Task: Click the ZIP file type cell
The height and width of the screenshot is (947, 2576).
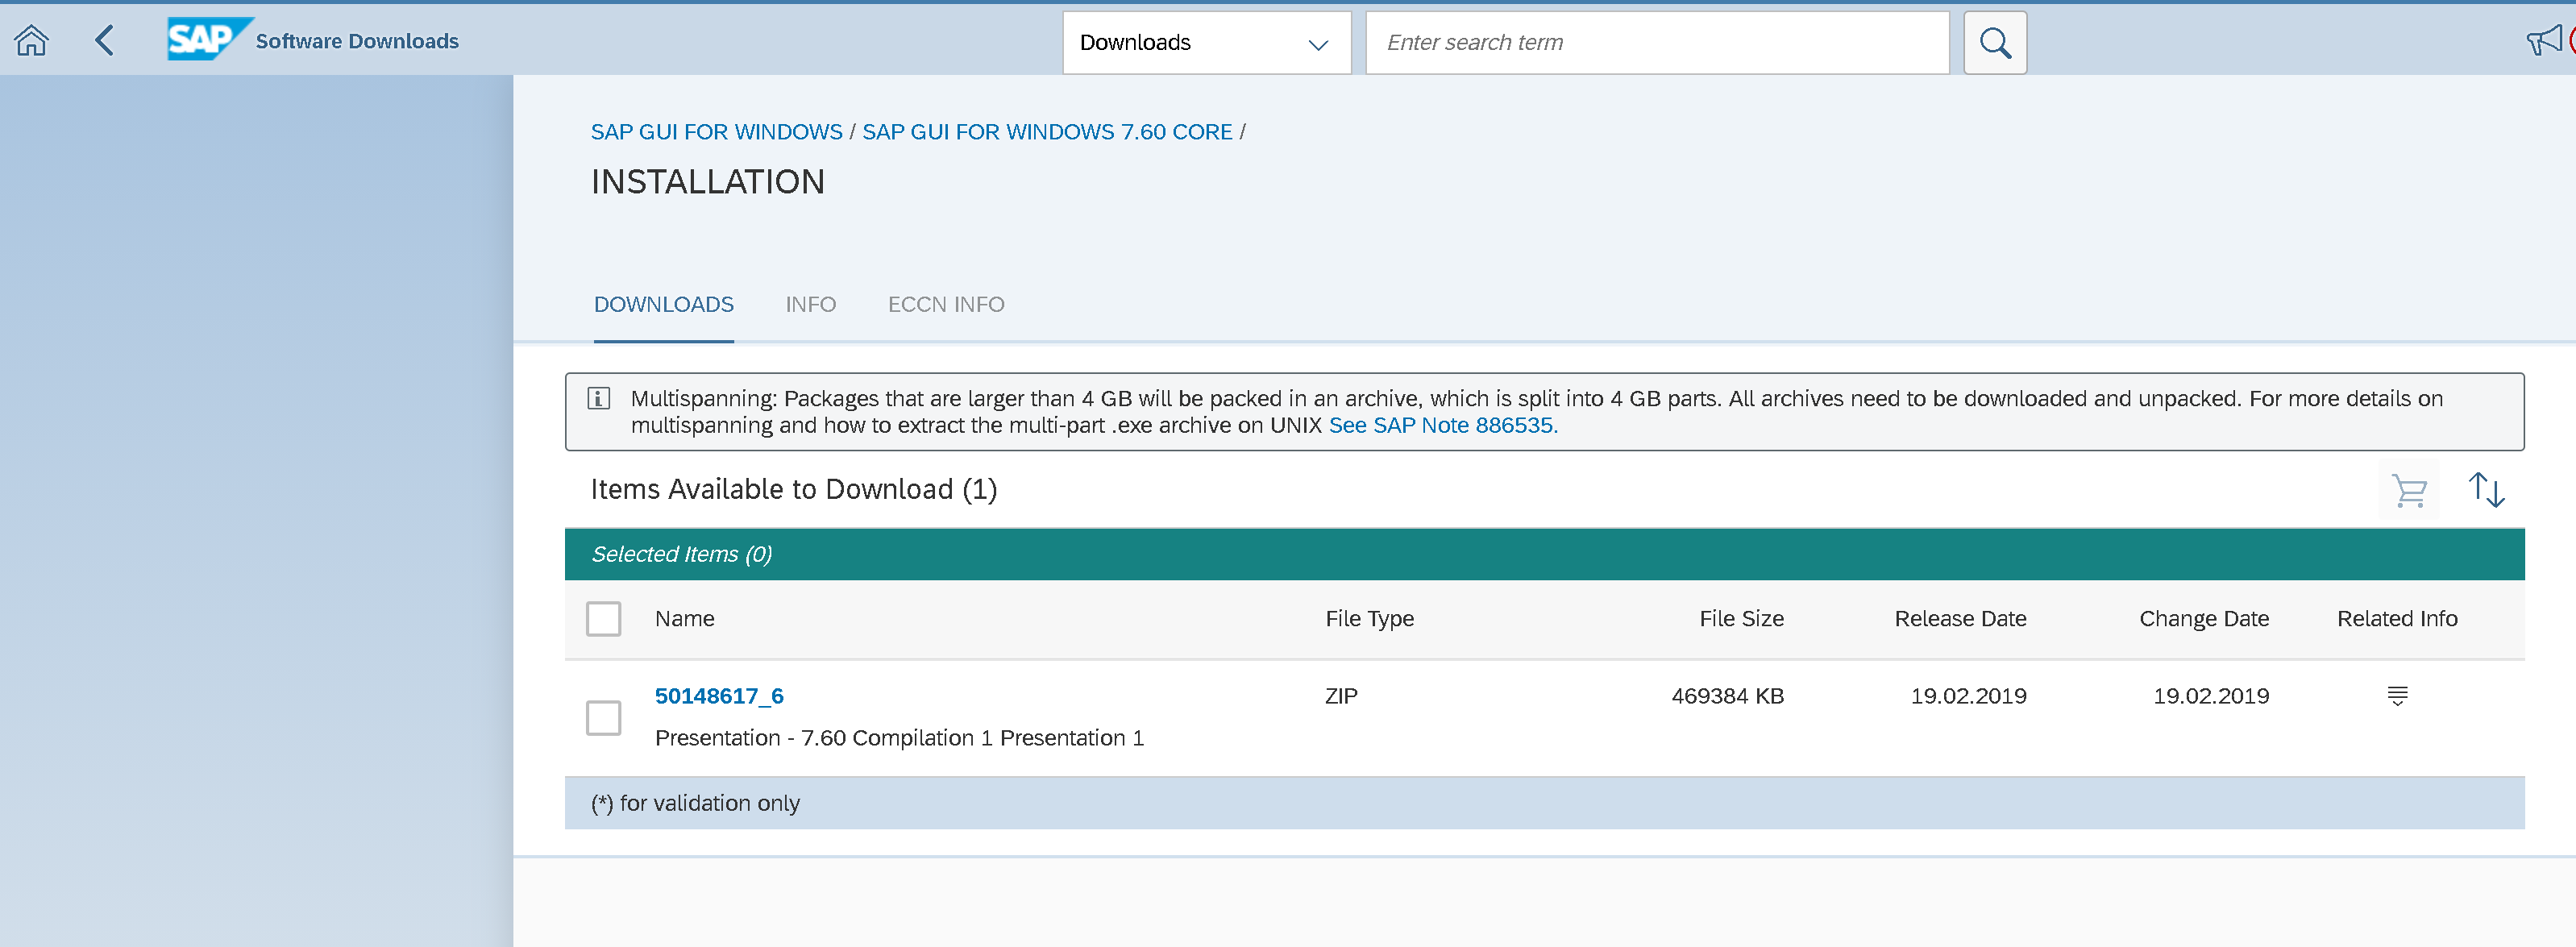Action: click(x=1341, y=696)
